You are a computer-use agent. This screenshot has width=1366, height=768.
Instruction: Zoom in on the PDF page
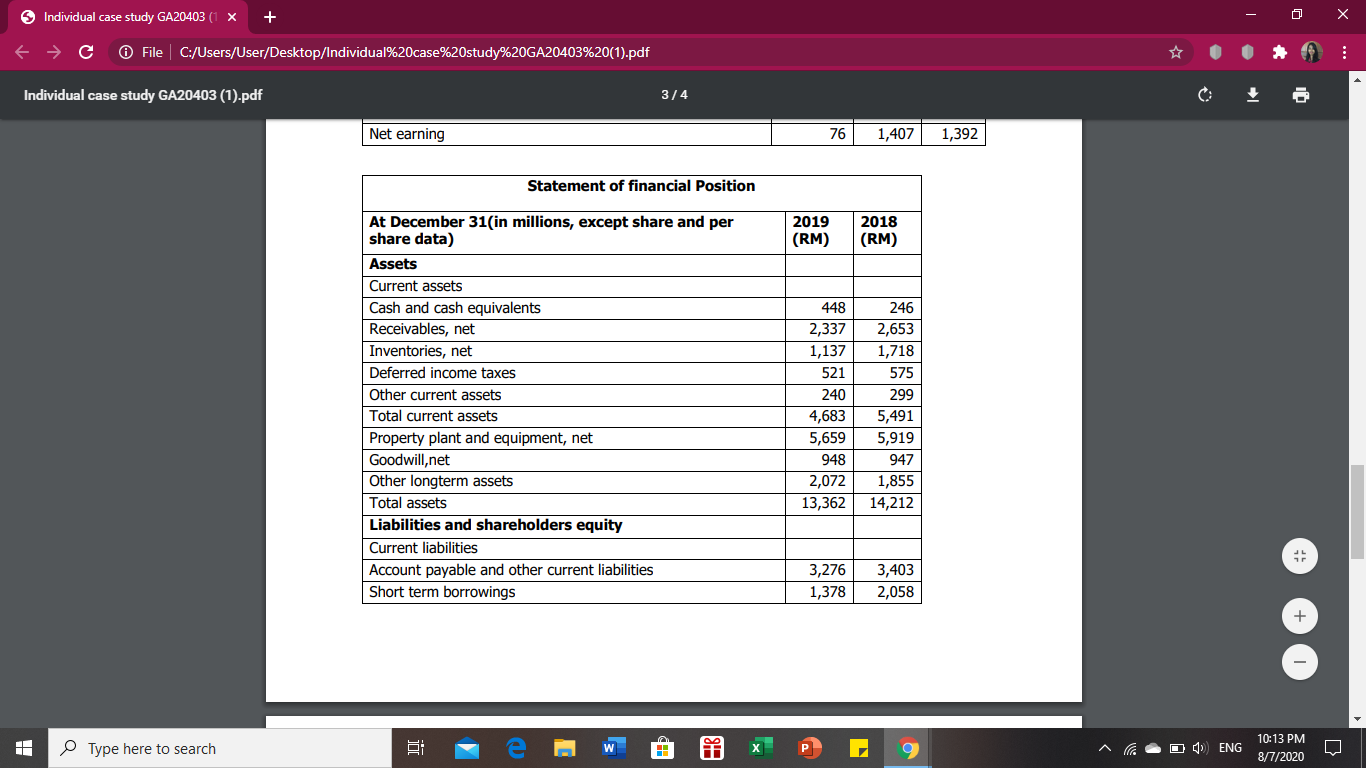click(1299, 615)
